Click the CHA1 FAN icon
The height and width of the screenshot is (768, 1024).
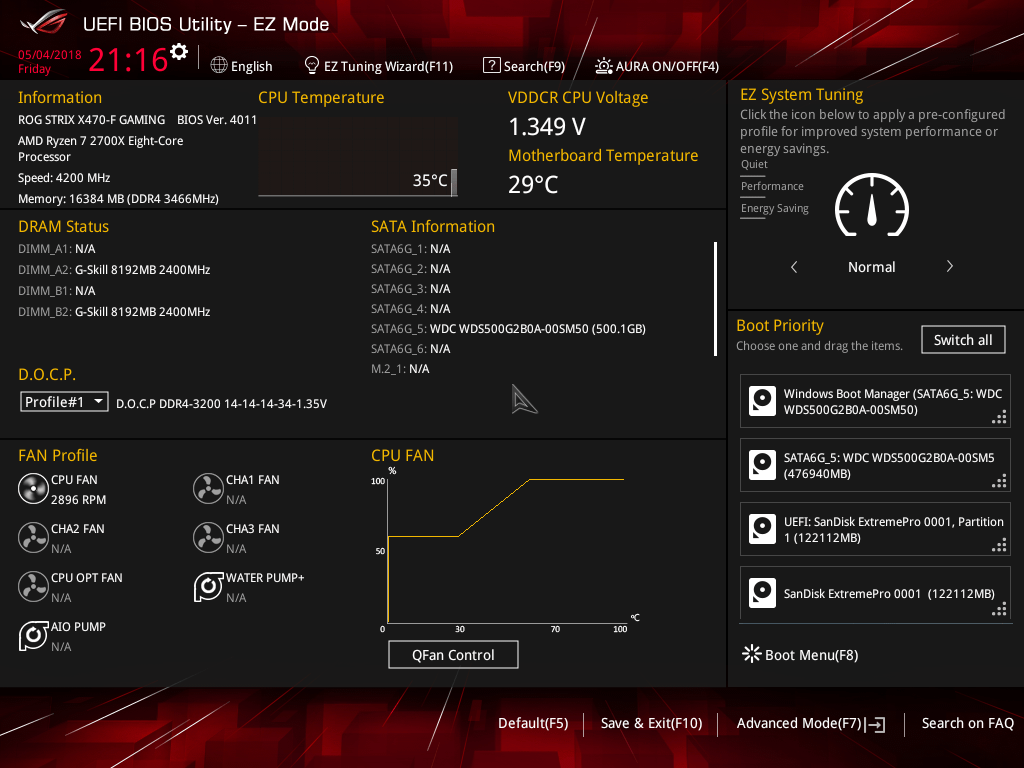(x=208, y=488)
